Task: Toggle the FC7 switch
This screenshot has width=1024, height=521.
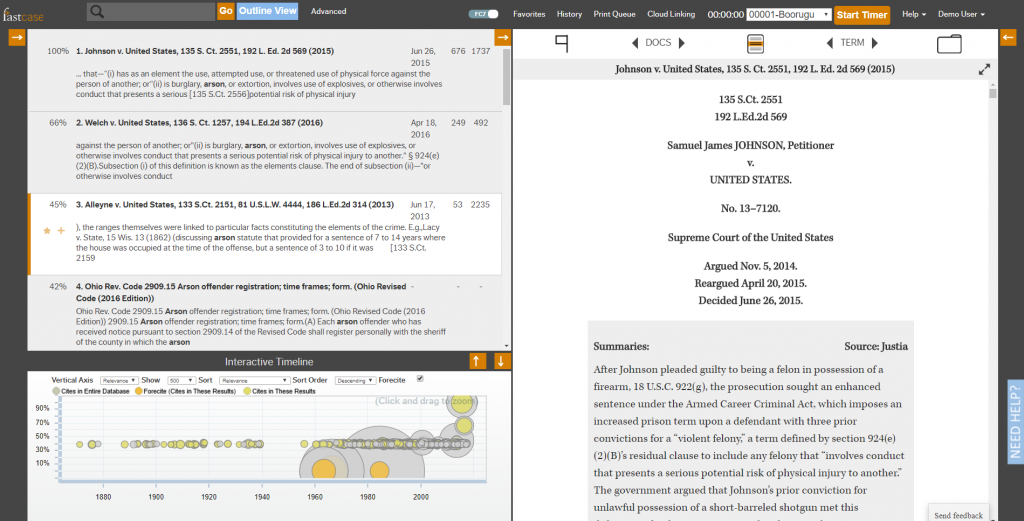Action: click(484, 14)
